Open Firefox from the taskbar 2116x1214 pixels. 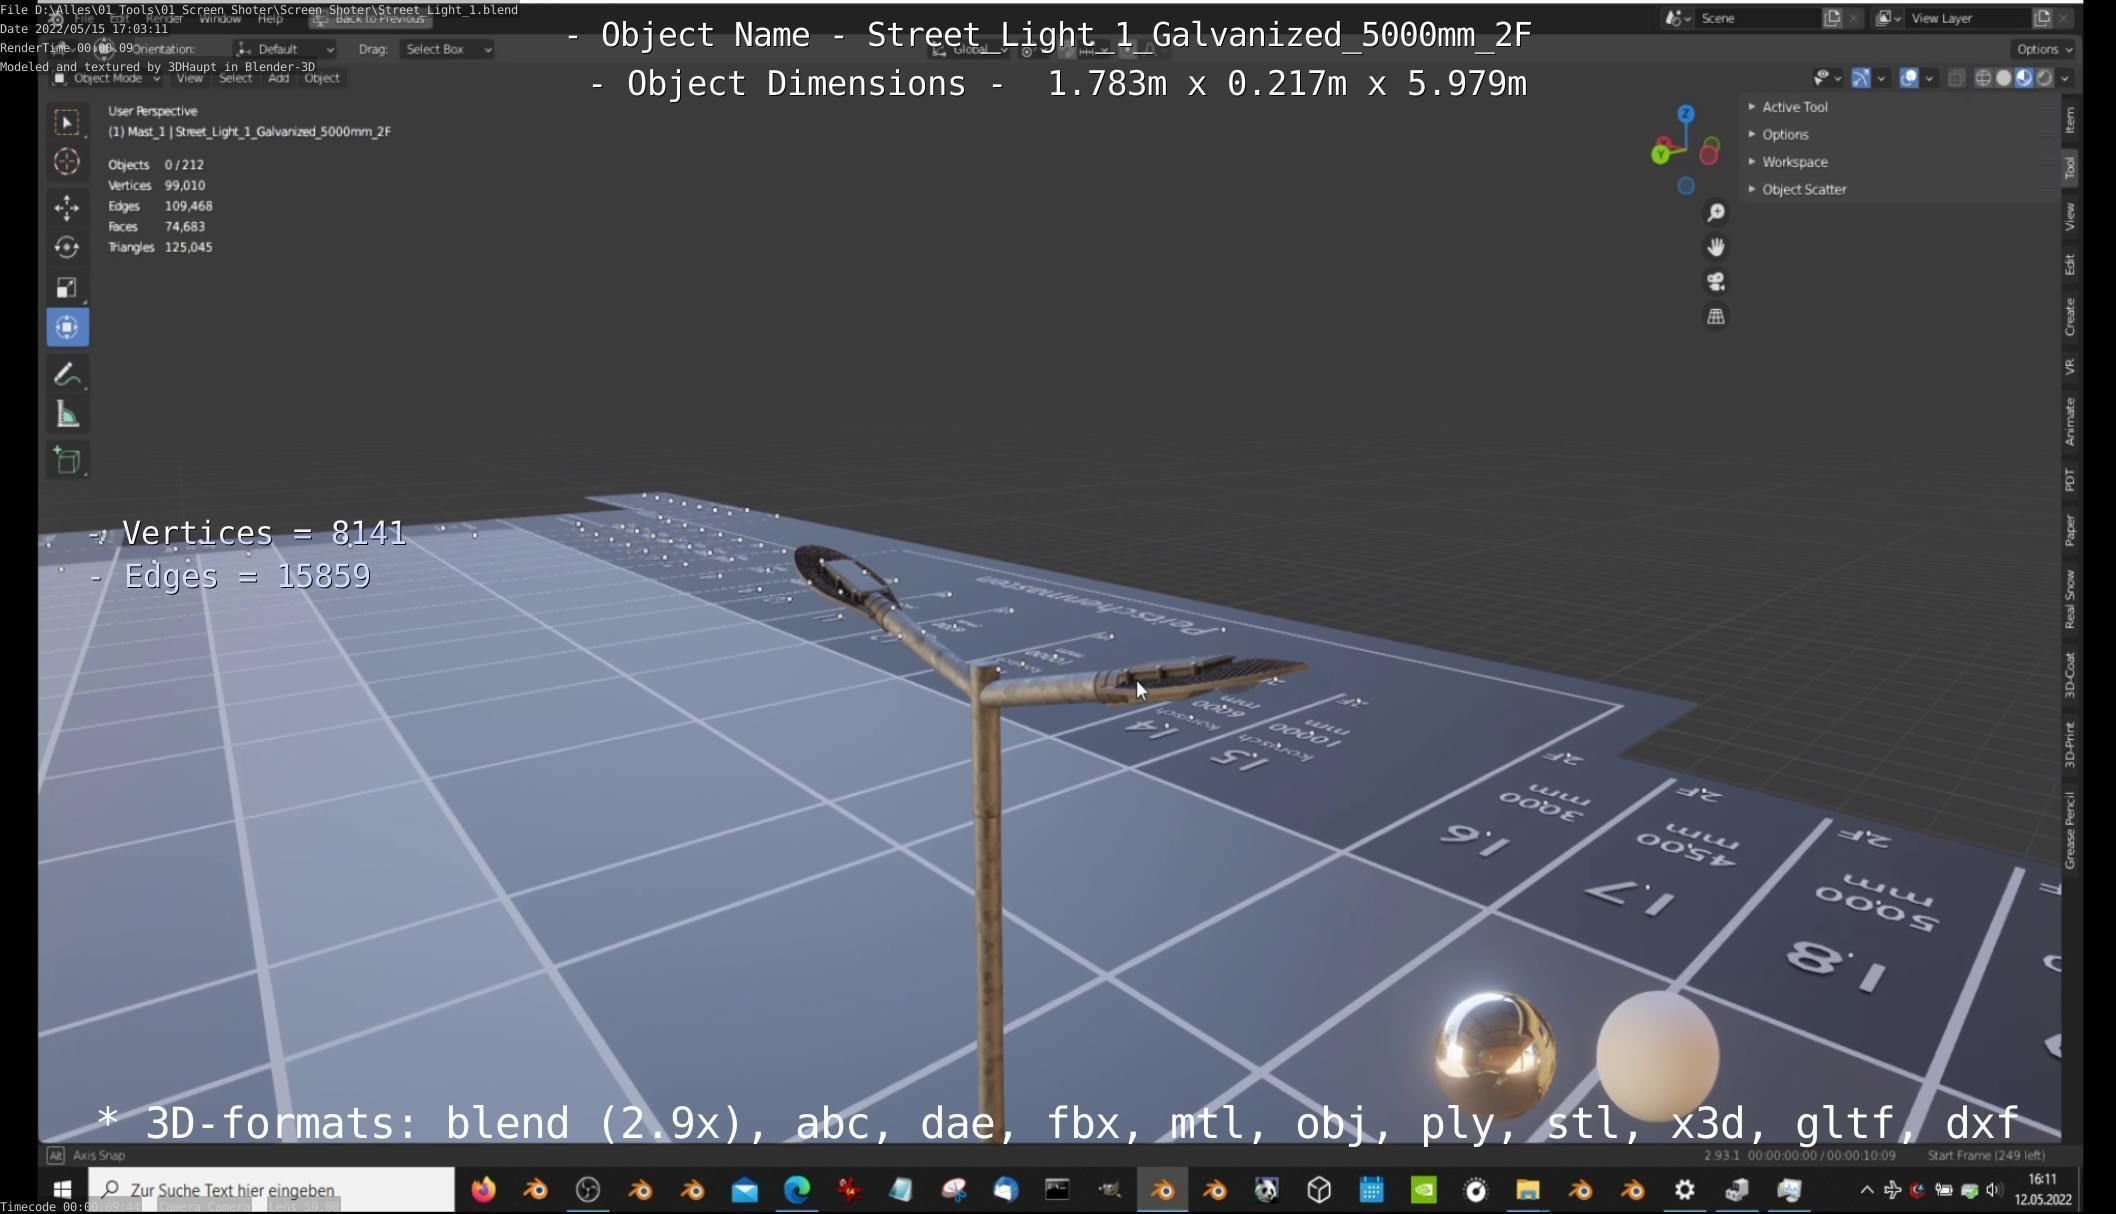point(483,1189)
